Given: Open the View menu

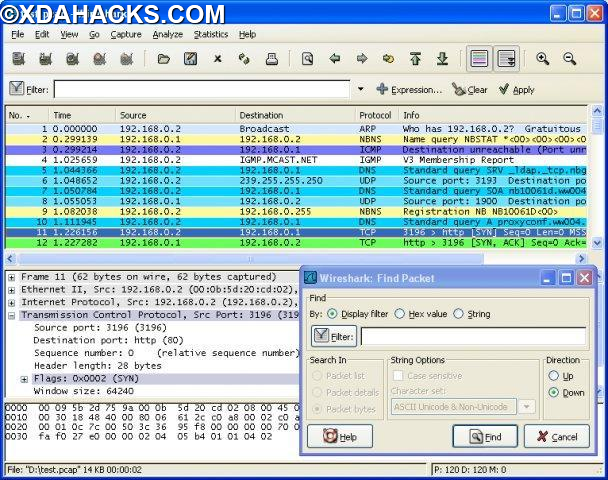Looking at the screenshot, I should click(x=69, y=35).
